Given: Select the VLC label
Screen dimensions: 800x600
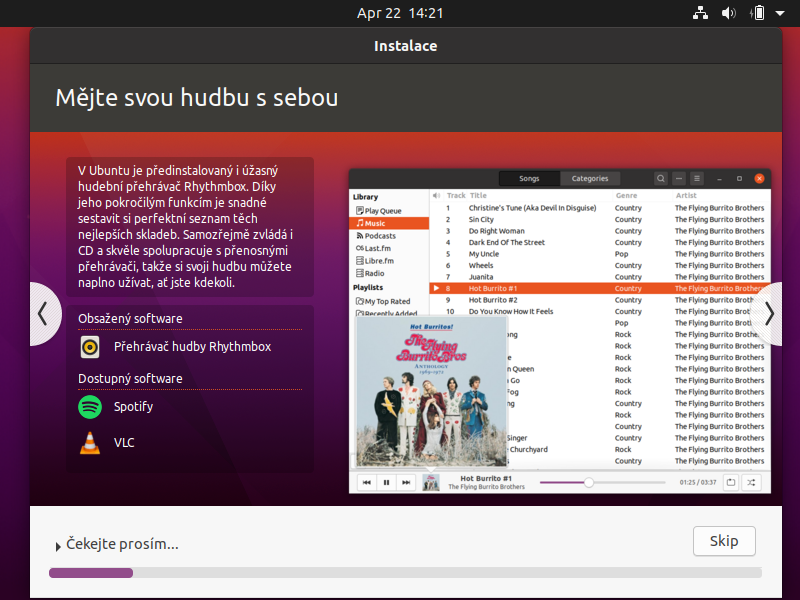Looking at the screenshot, I should [124, 442].
